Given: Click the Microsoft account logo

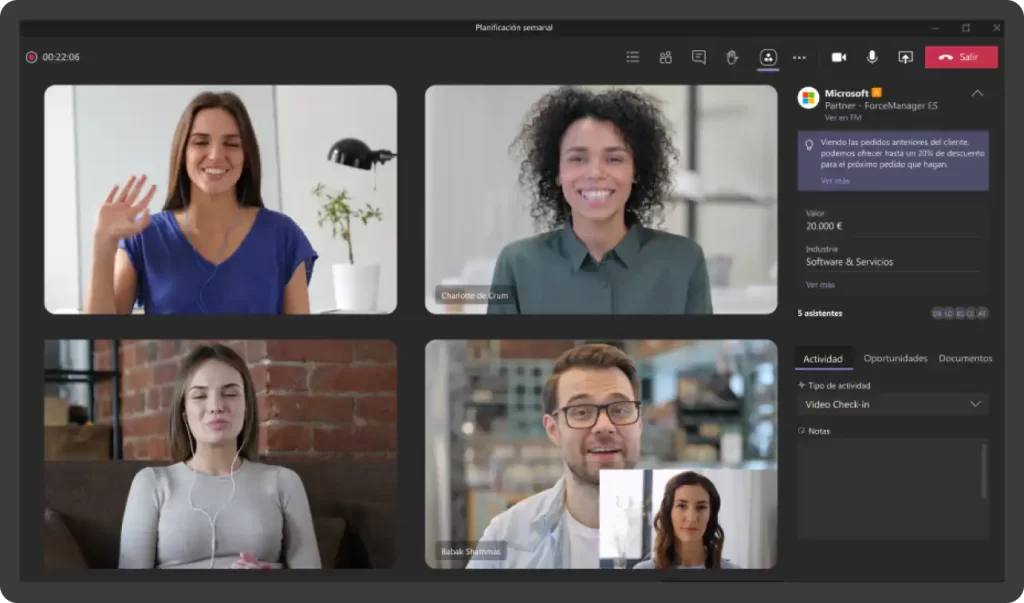Looking at the screenshot, I should pos(808,98).
